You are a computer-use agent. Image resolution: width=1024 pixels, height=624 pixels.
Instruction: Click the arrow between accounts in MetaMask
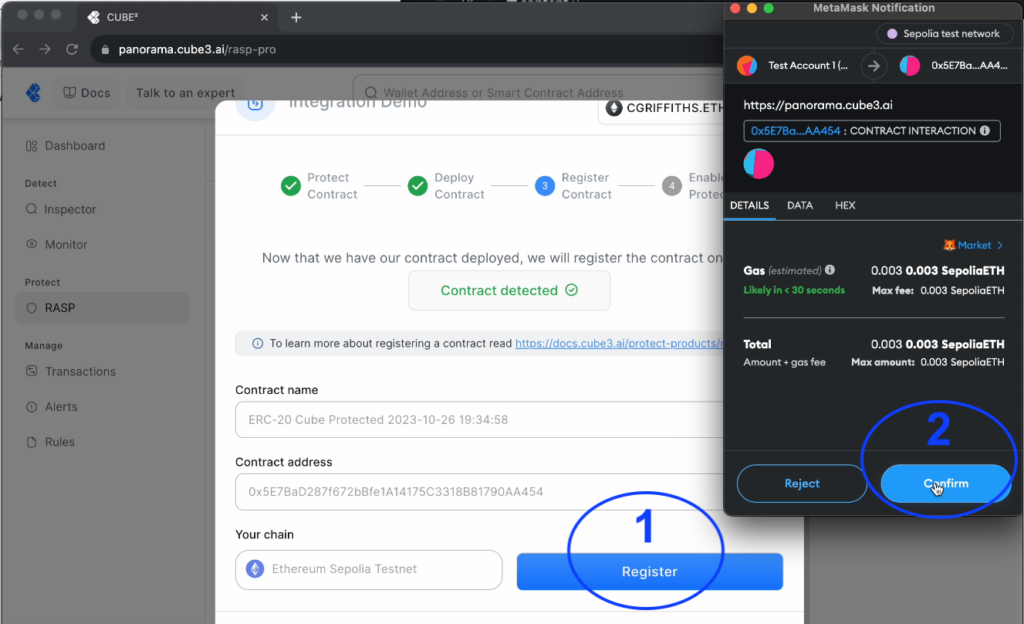pos(874,65)
